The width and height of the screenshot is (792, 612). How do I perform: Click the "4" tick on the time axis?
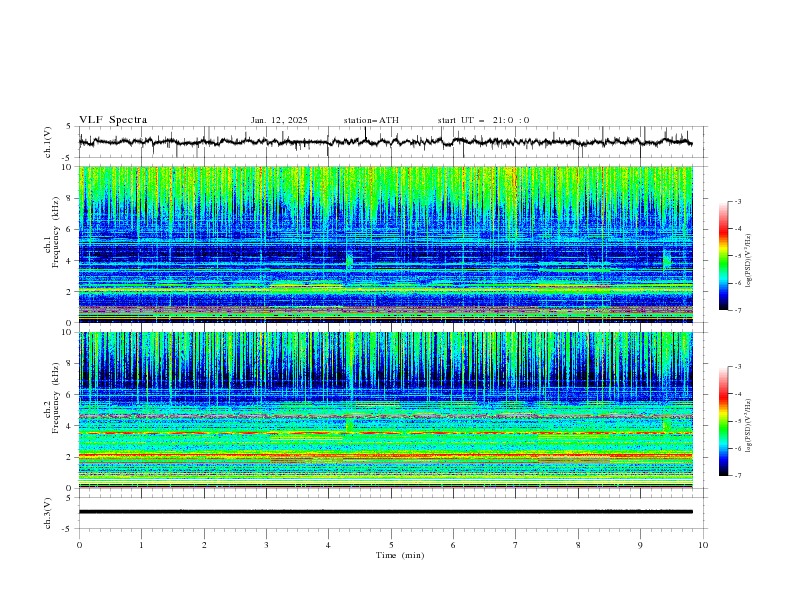pyautogui.click(x=328, y=545)
